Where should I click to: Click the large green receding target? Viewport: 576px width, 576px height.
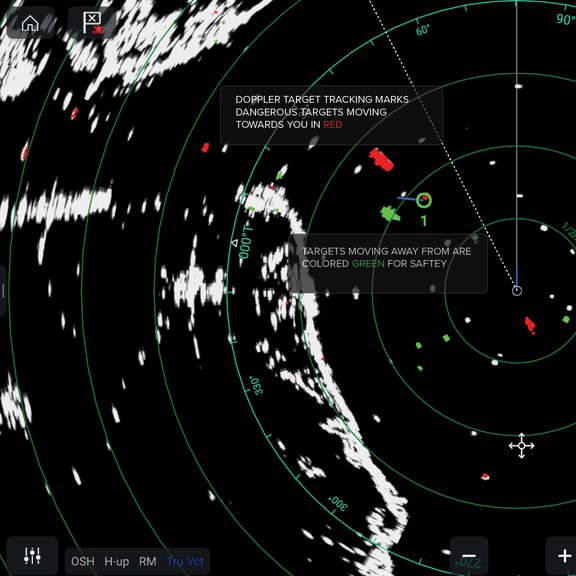pyautogui.click(x=390, y=214)
